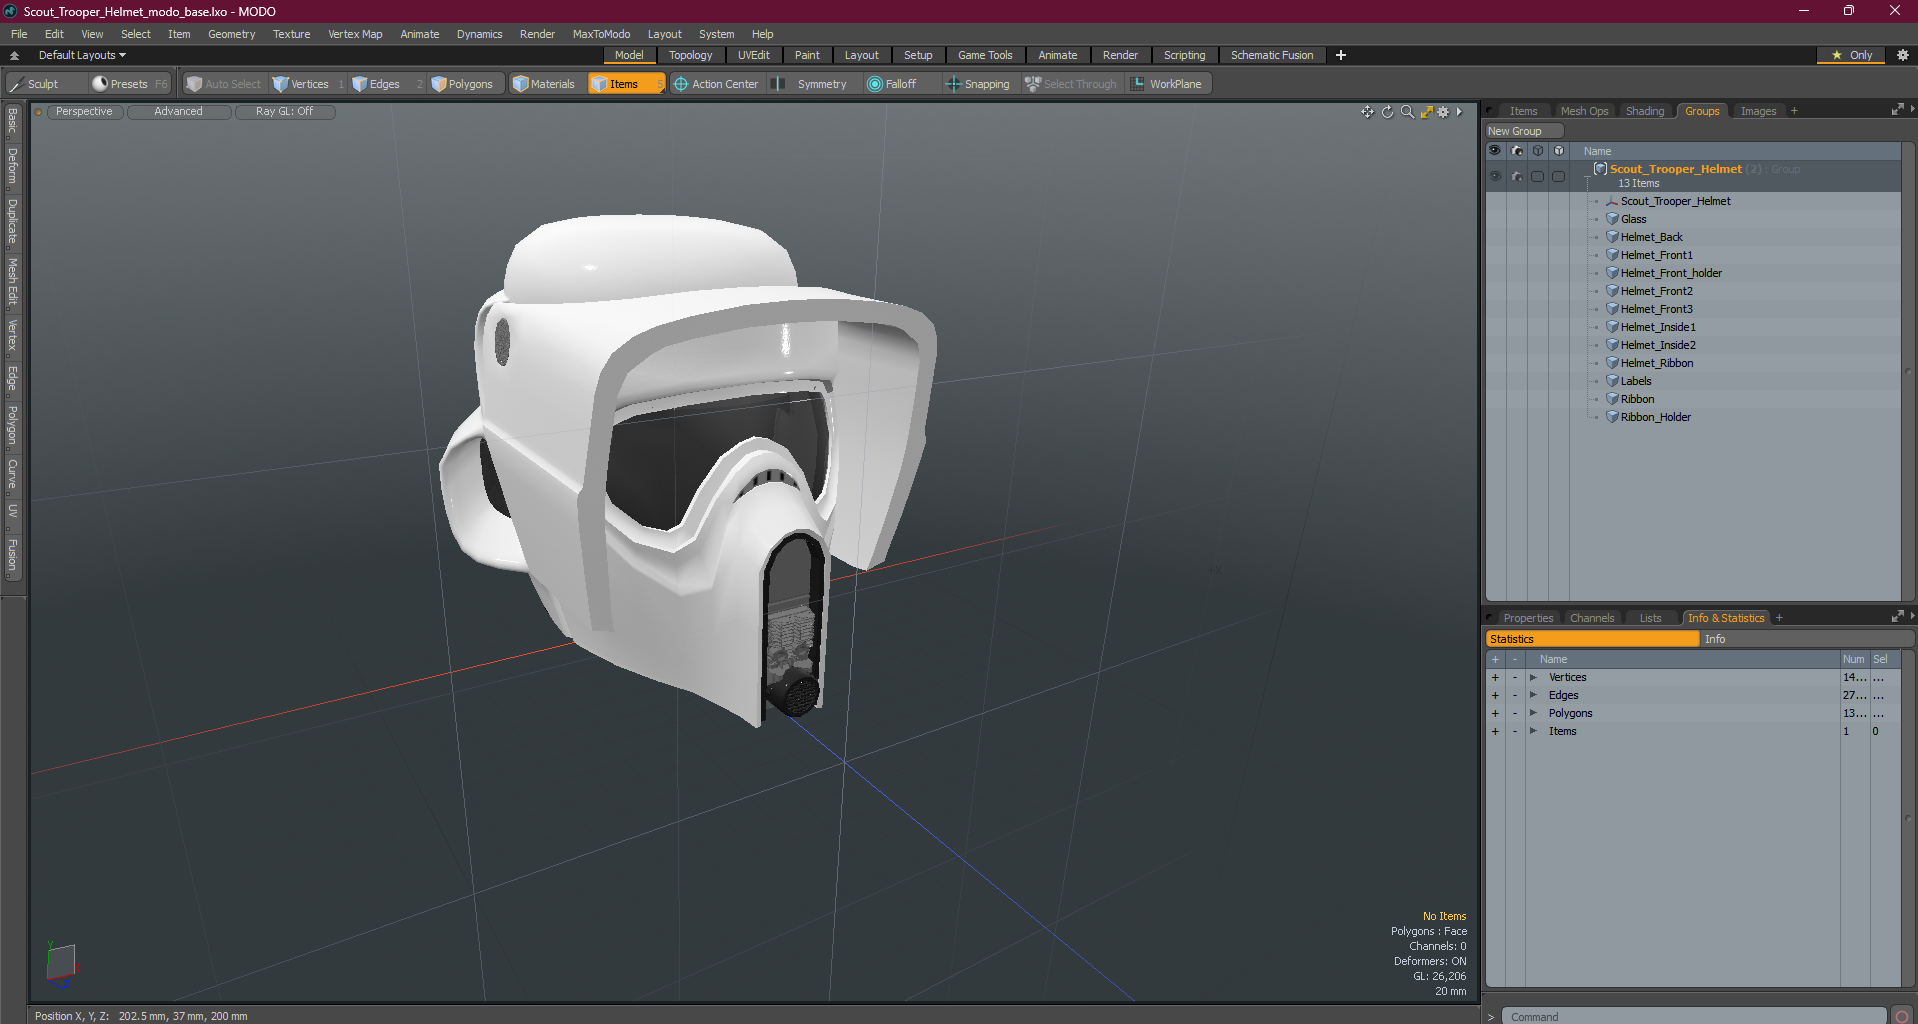Switch to the Images panel tab
The image size is (1918, 1024).
coord(1758,111)
